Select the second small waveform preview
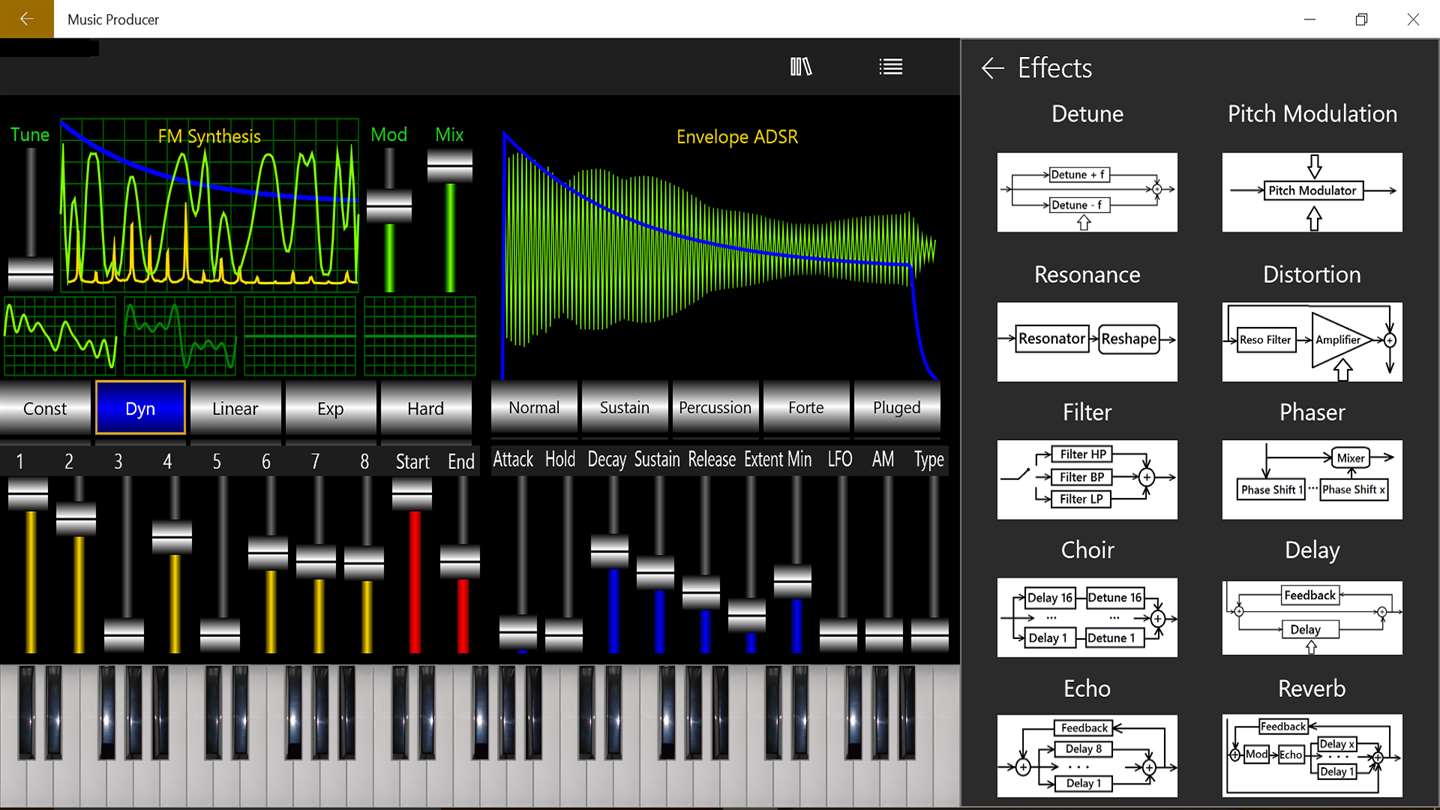Viewport: 1440px width, 810px height. tap(180, 336)
